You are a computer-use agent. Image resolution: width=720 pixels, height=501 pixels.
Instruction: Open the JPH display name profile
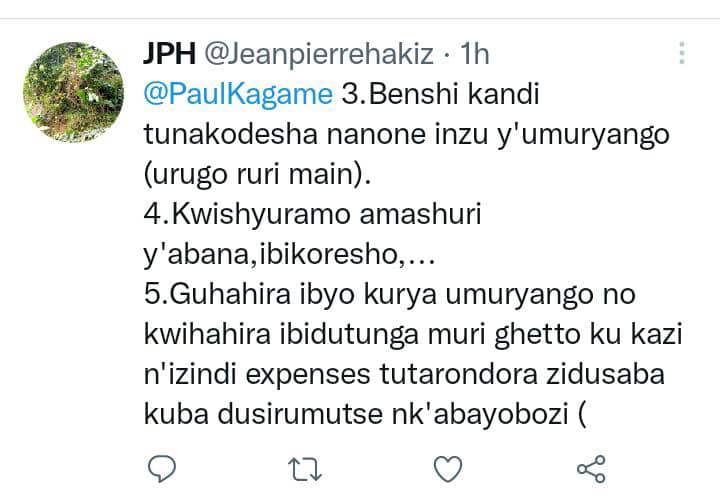169,54
